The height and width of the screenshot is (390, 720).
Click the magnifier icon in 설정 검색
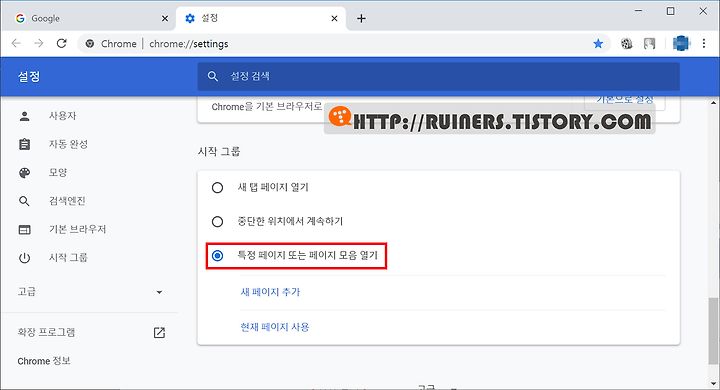(x=213, y=76)
